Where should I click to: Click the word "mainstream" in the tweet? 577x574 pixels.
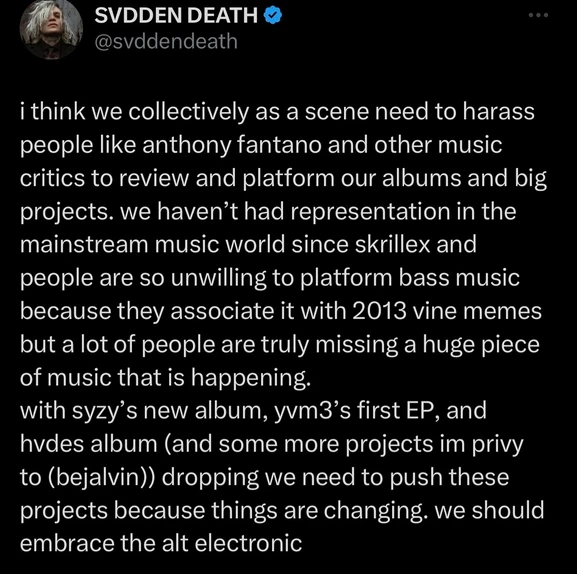[84, 244]
